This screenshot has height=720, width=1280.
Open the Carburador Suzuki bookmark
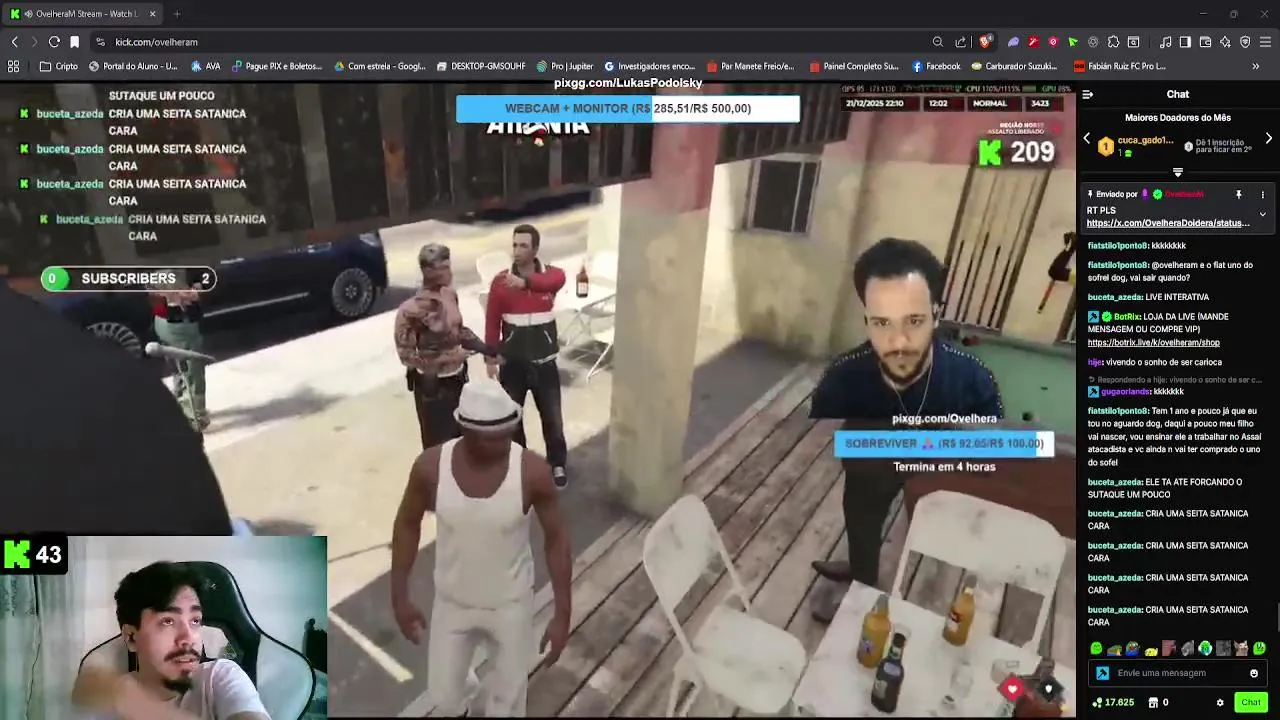[1014, 66]
